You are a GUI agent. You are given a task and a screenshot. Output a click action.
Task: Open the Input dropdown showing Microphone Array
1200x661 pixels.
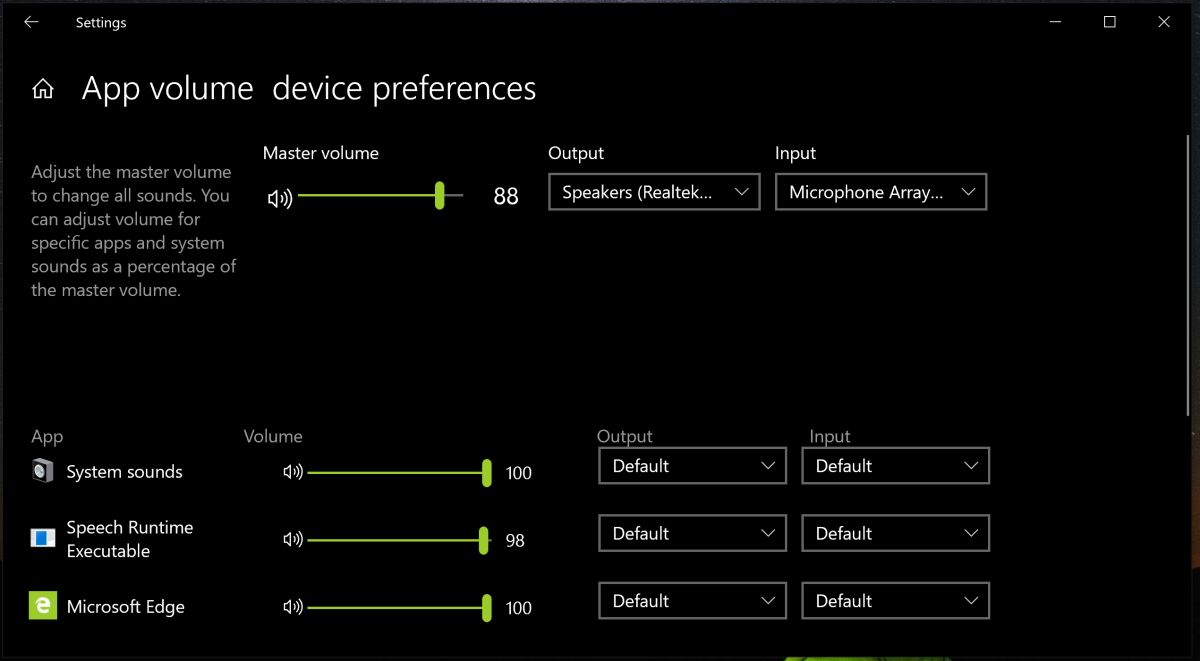point(880,191)
